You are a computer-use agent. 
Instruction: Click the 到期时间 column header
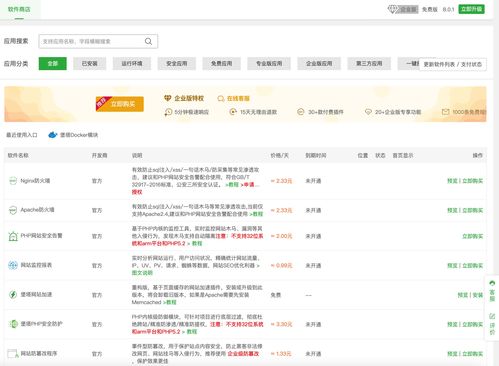[316, 155]
